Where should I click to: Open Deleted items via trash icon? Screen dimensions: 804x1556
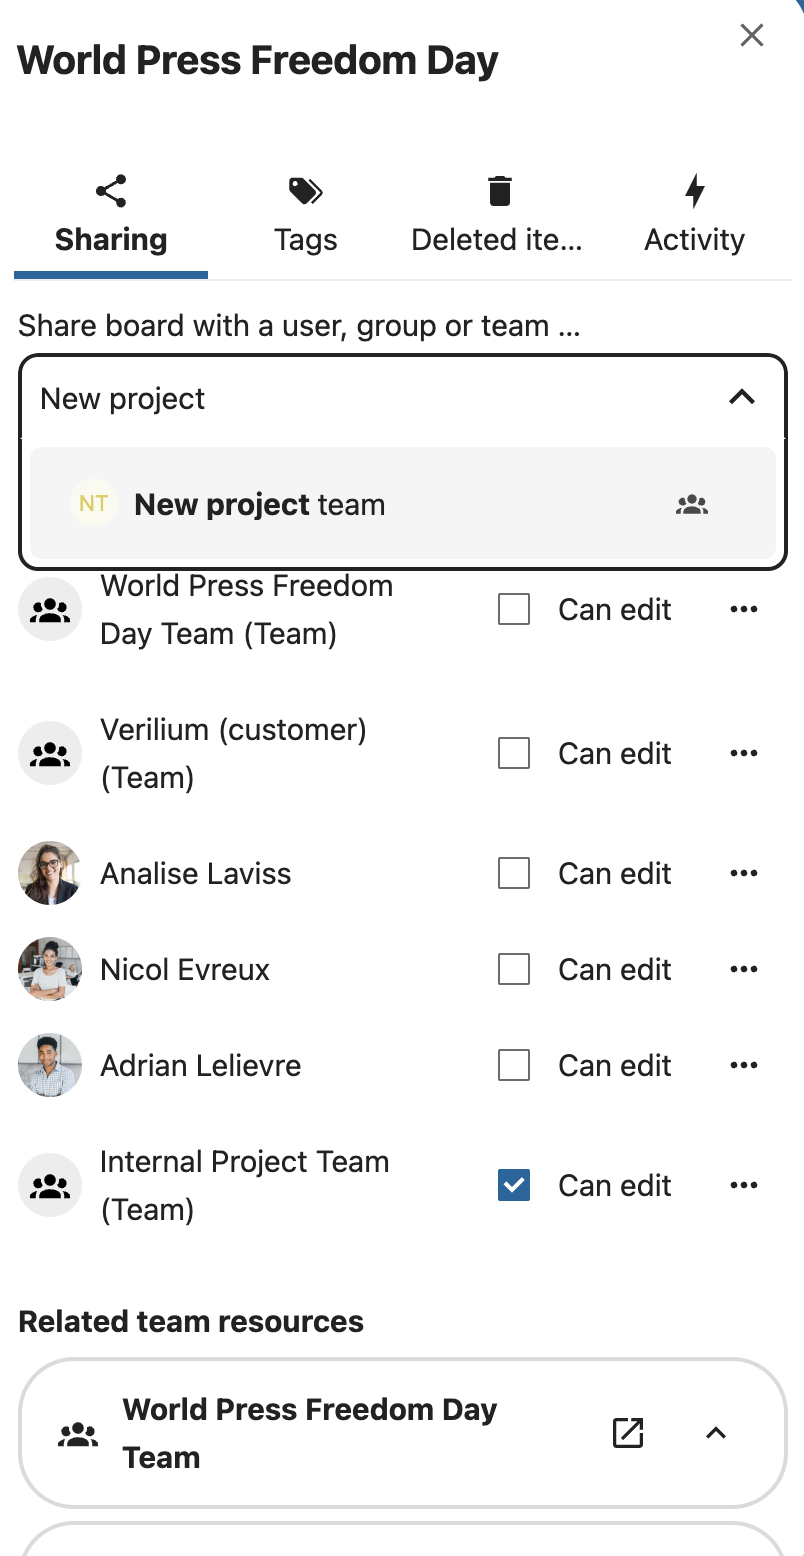(497, 190)
